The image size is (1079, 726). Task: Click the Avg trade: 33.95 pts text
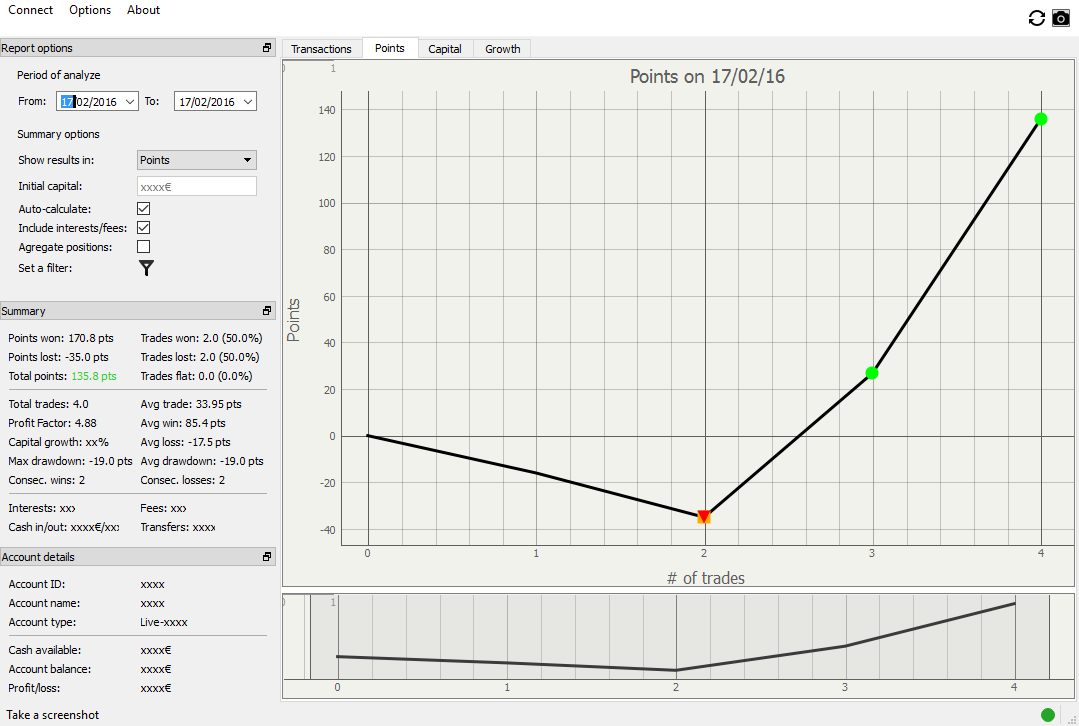tap(191, 403)
